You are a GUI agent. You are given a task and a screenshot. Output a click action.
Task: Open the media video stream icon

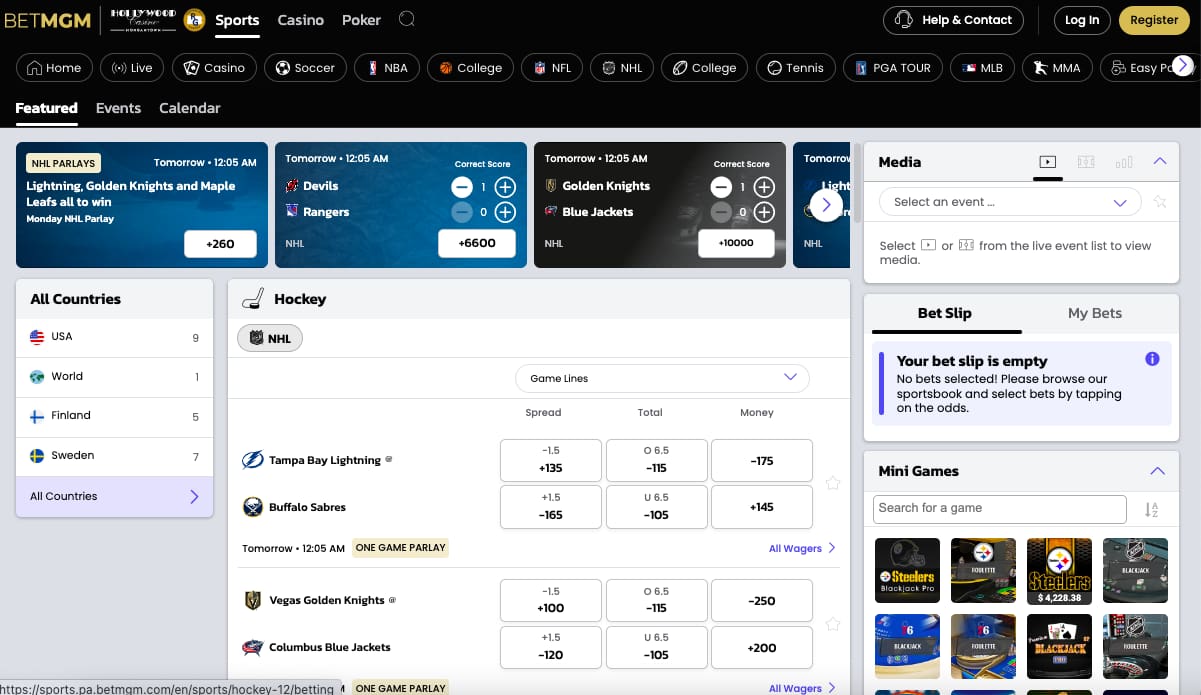tap(1047, 162)
